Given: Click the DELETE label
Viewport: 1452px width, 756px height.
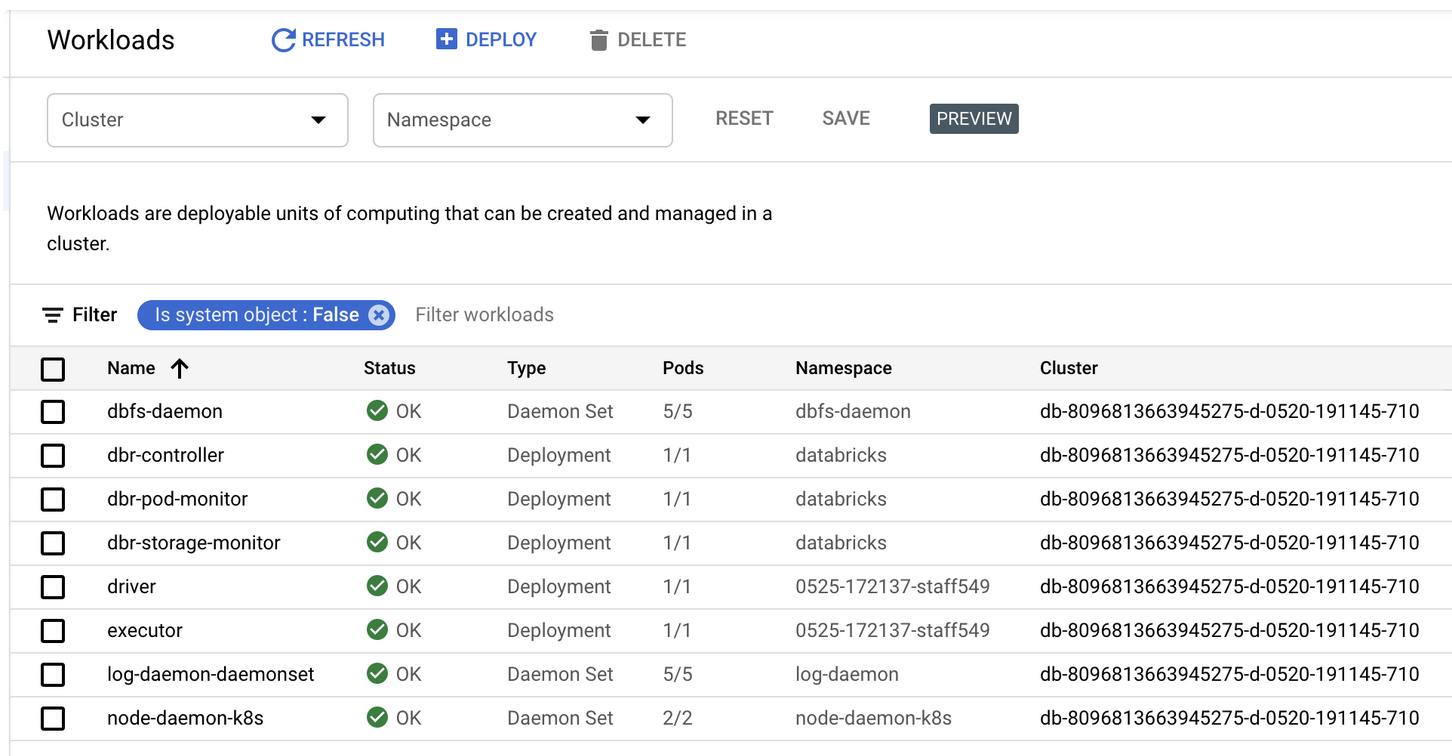Looking at the screenshot, I should pos(652,40).
